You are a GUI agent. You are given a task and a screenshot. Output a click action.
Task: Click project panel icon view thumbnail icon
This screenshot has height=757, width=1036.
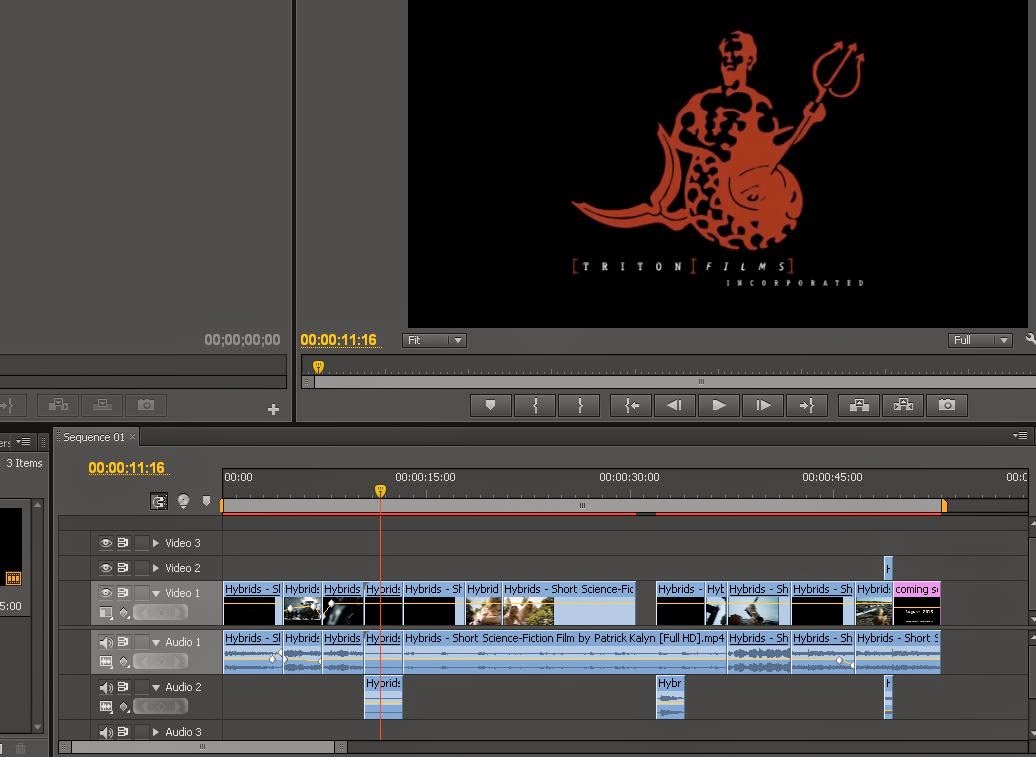[13, 579]
